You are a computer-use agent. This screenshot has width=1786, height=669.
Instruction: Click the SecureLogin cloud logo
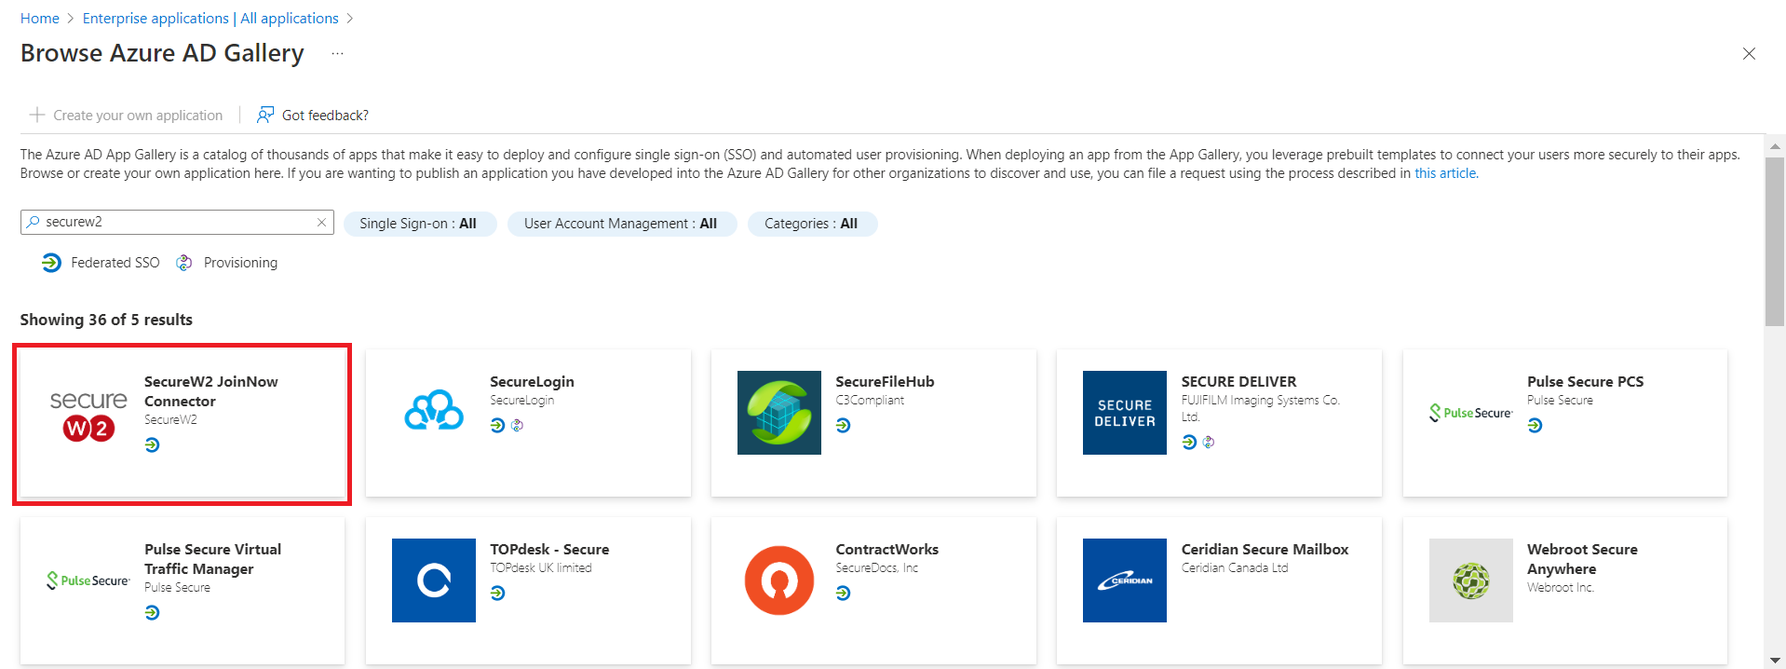[434, 411]
